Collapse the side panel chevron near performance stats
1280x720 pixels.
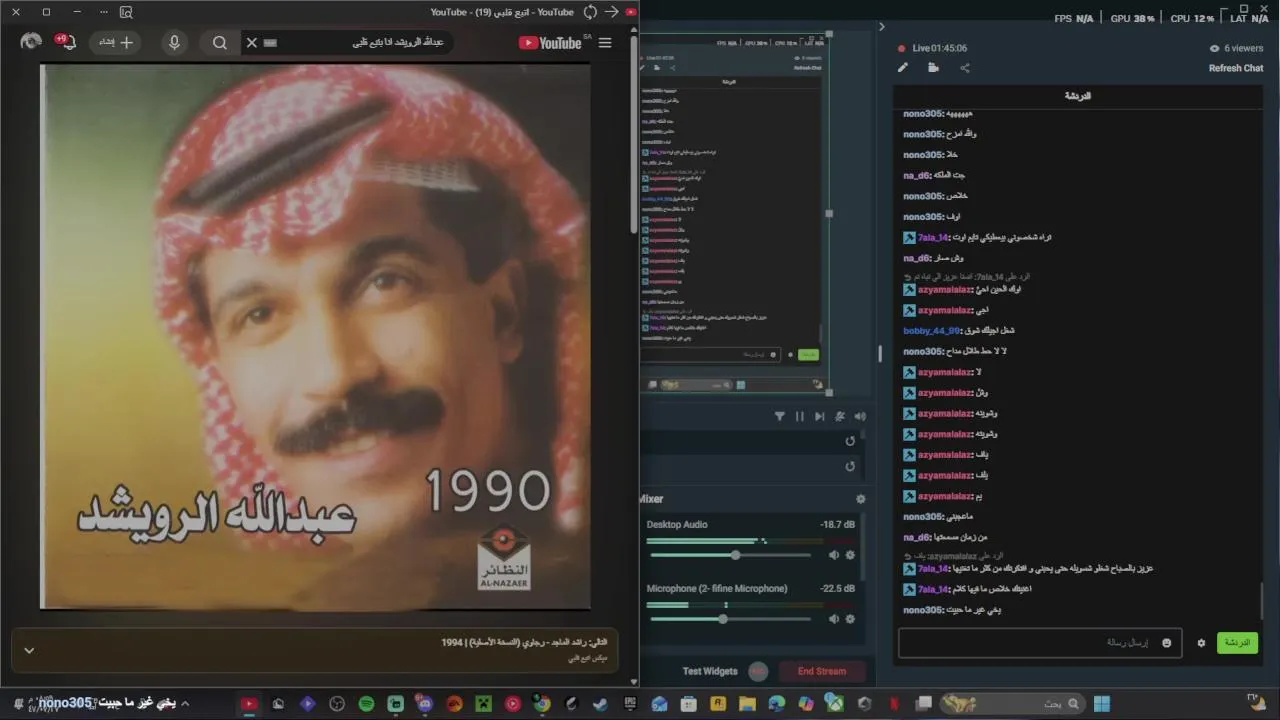pyautogui.click(x=881, y=27)
